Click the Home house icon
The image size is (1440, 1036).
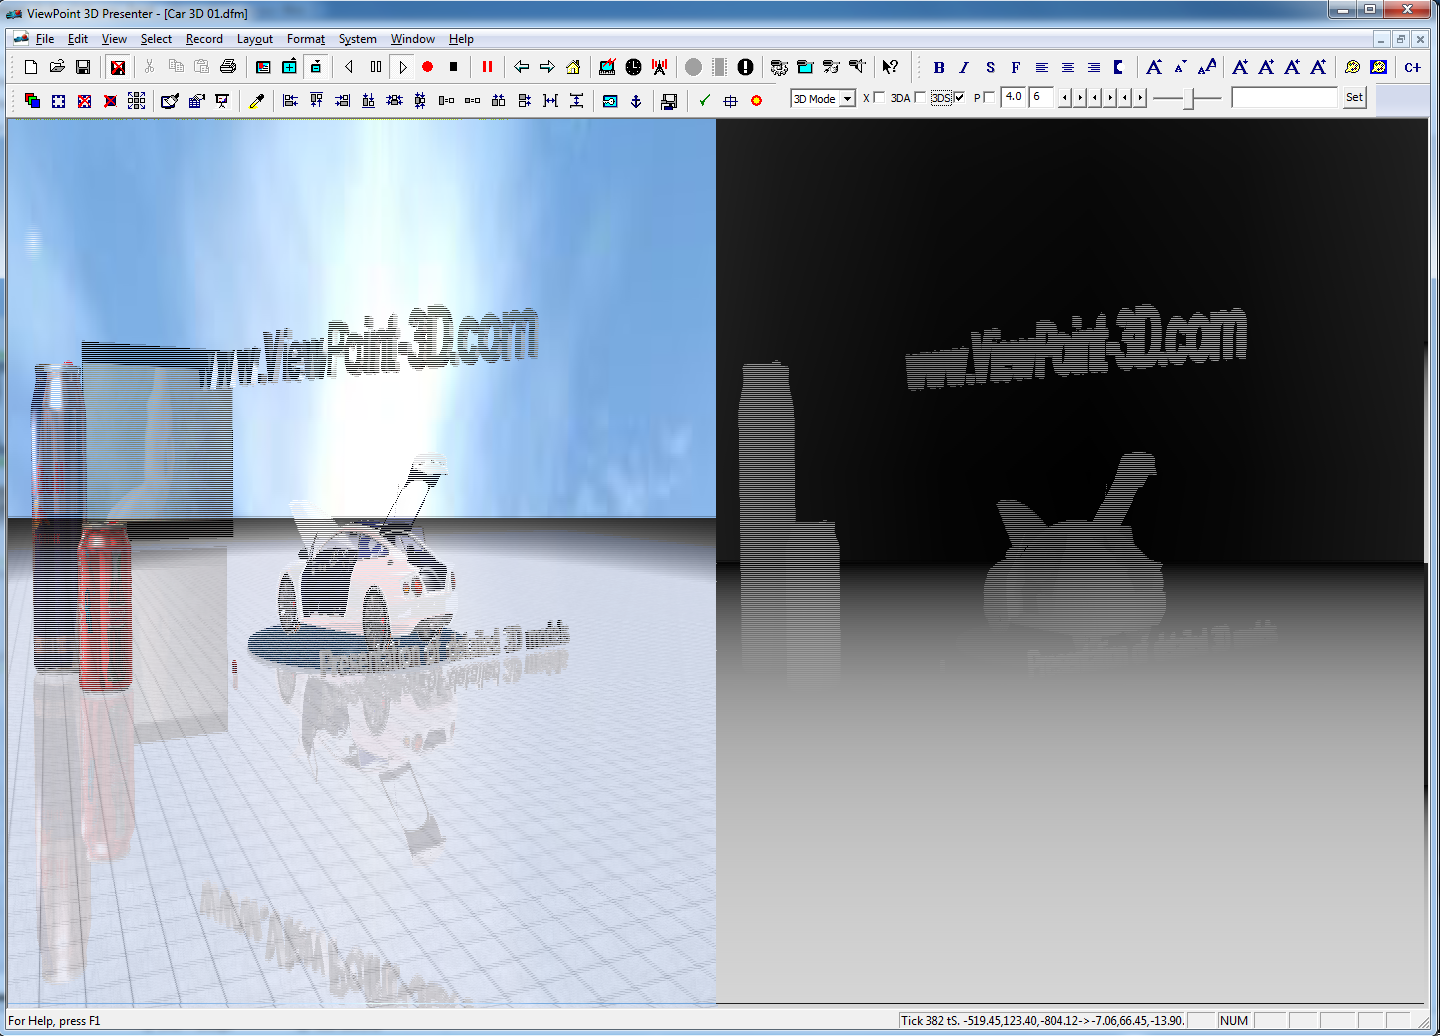573,67
